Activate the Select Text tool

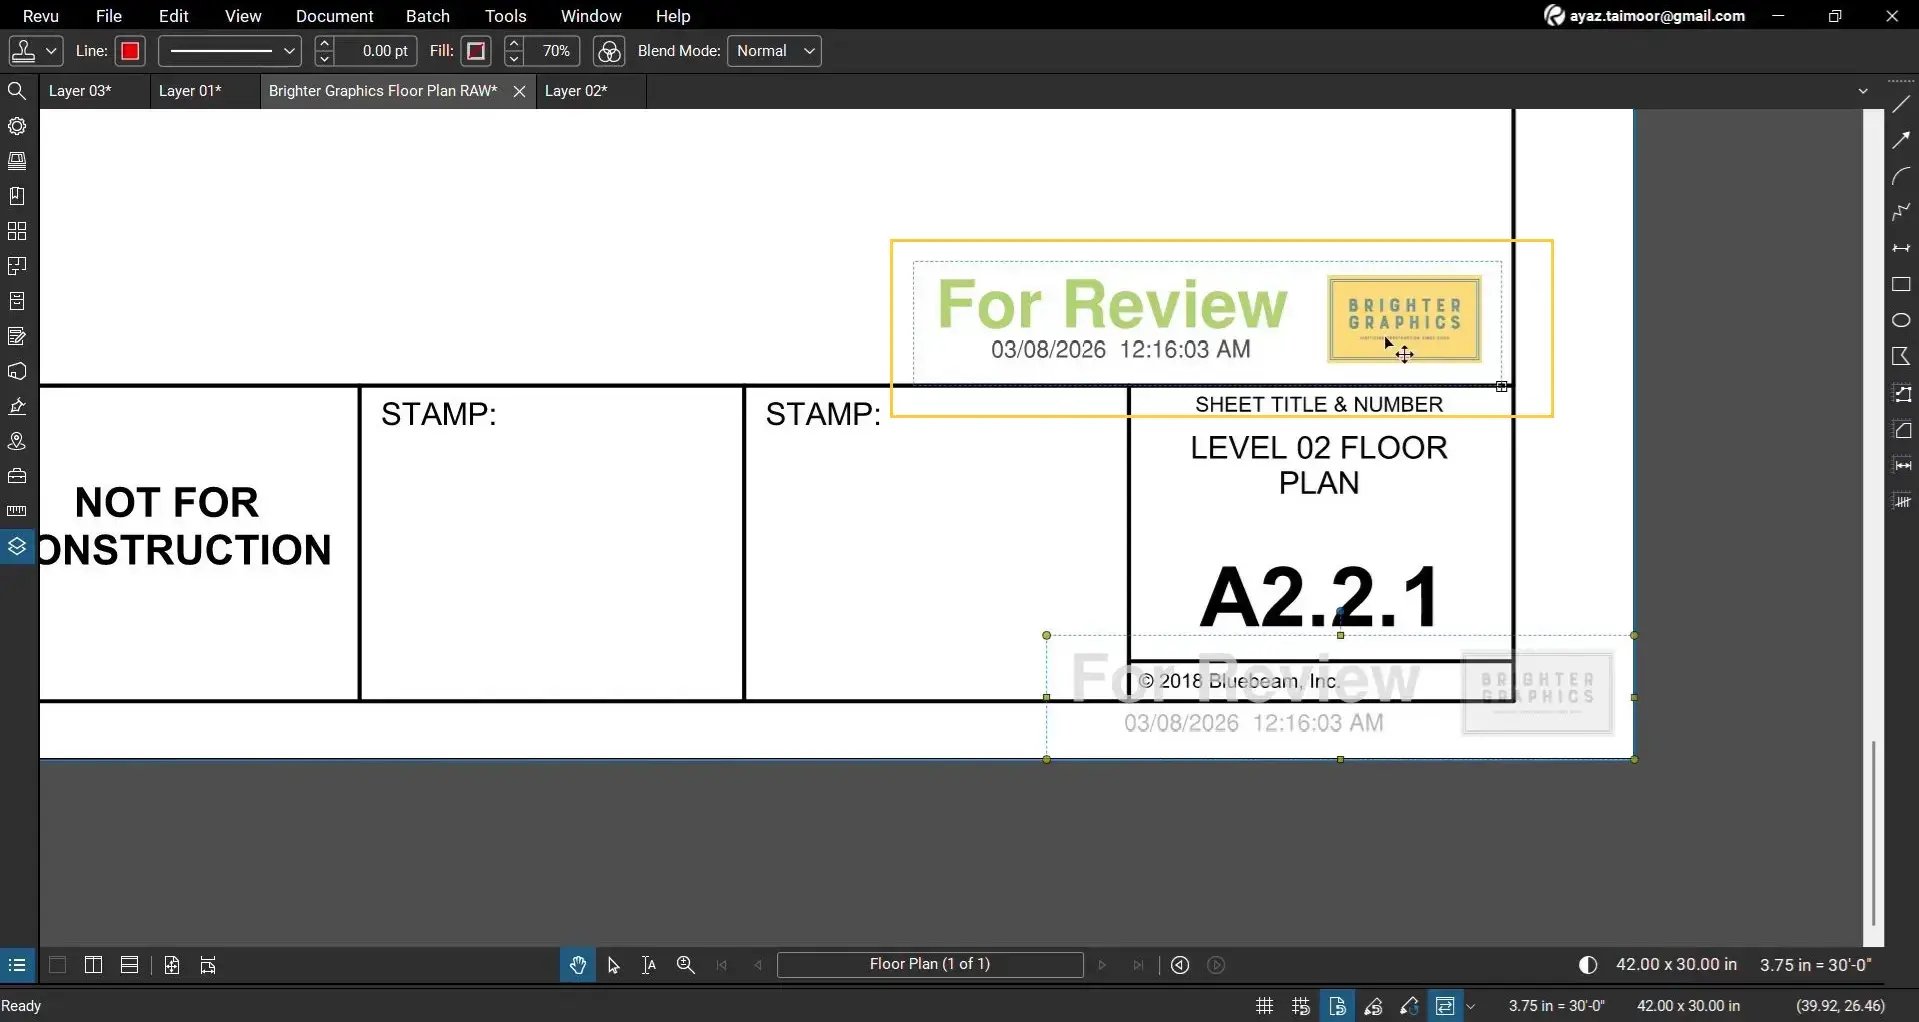(x=649, y=965)
